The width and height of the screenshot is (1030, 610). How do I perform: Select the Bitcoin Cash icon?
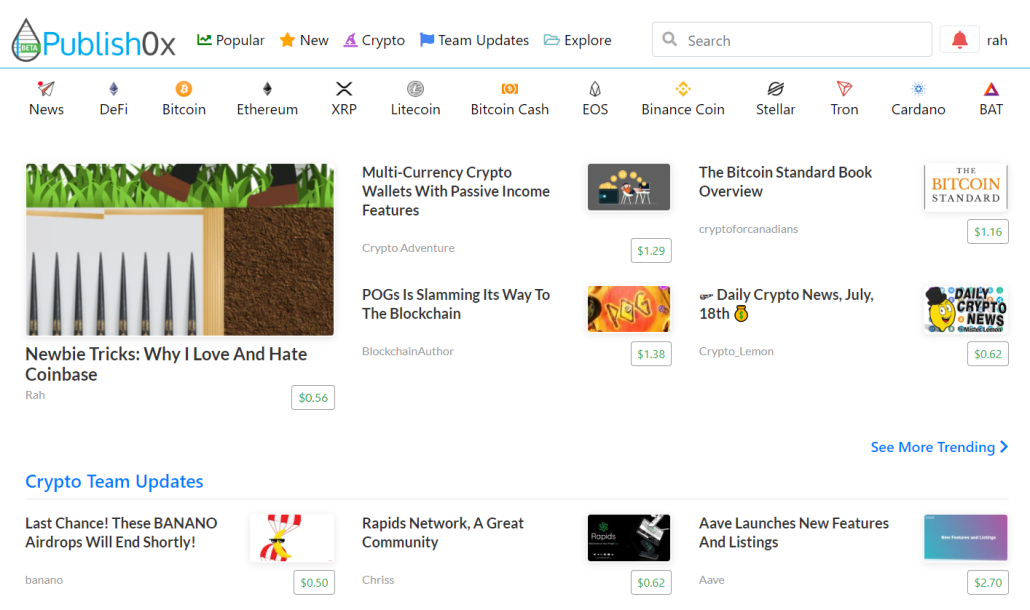(x=510, y=89)
